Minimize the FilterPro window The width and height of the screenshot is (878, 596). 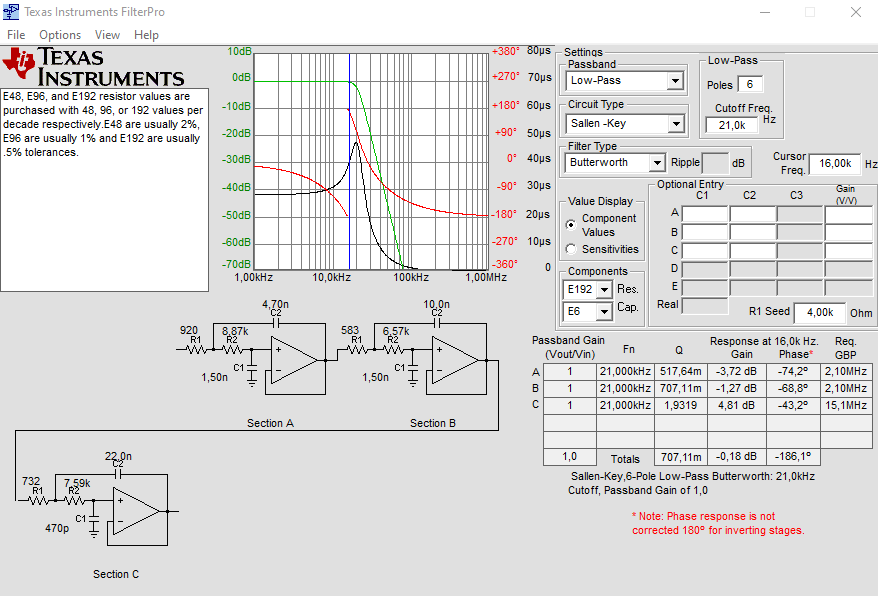tap(765, 12)
